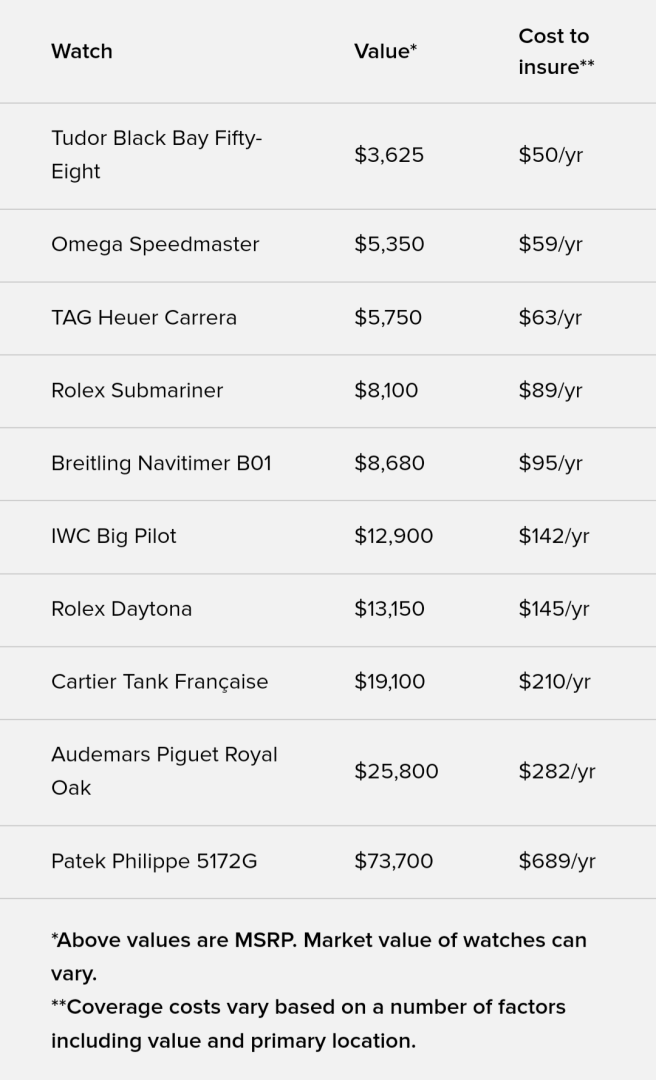Select Audemars Piguet Royal Oak name
The image size is (656, 1080).
pos(164,771)
